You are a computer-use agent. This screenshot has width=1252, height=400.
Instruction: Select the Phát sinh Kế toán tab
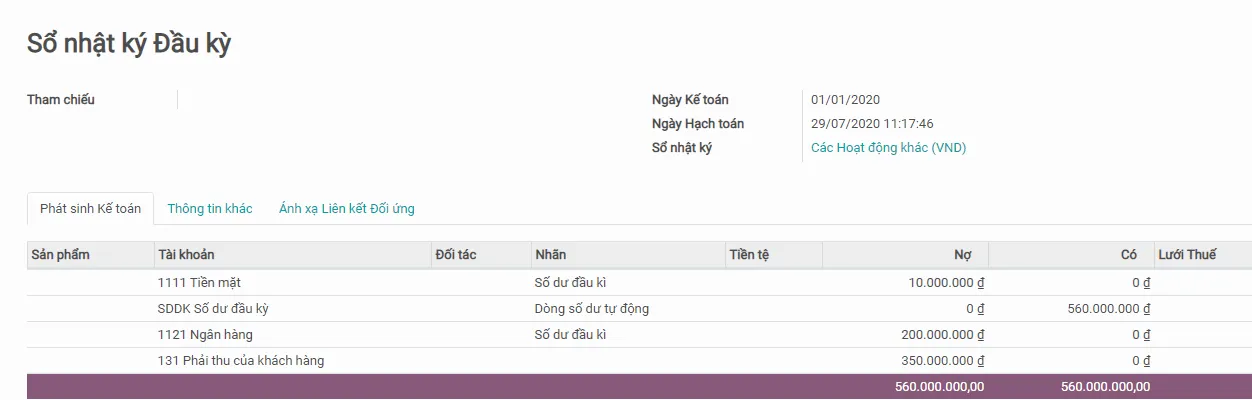(90, 209)
